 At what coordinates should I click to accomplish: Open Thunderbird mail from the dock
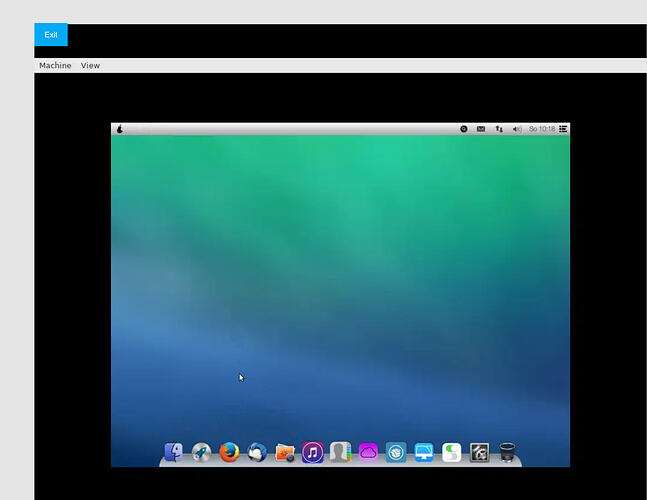[257, 452]
